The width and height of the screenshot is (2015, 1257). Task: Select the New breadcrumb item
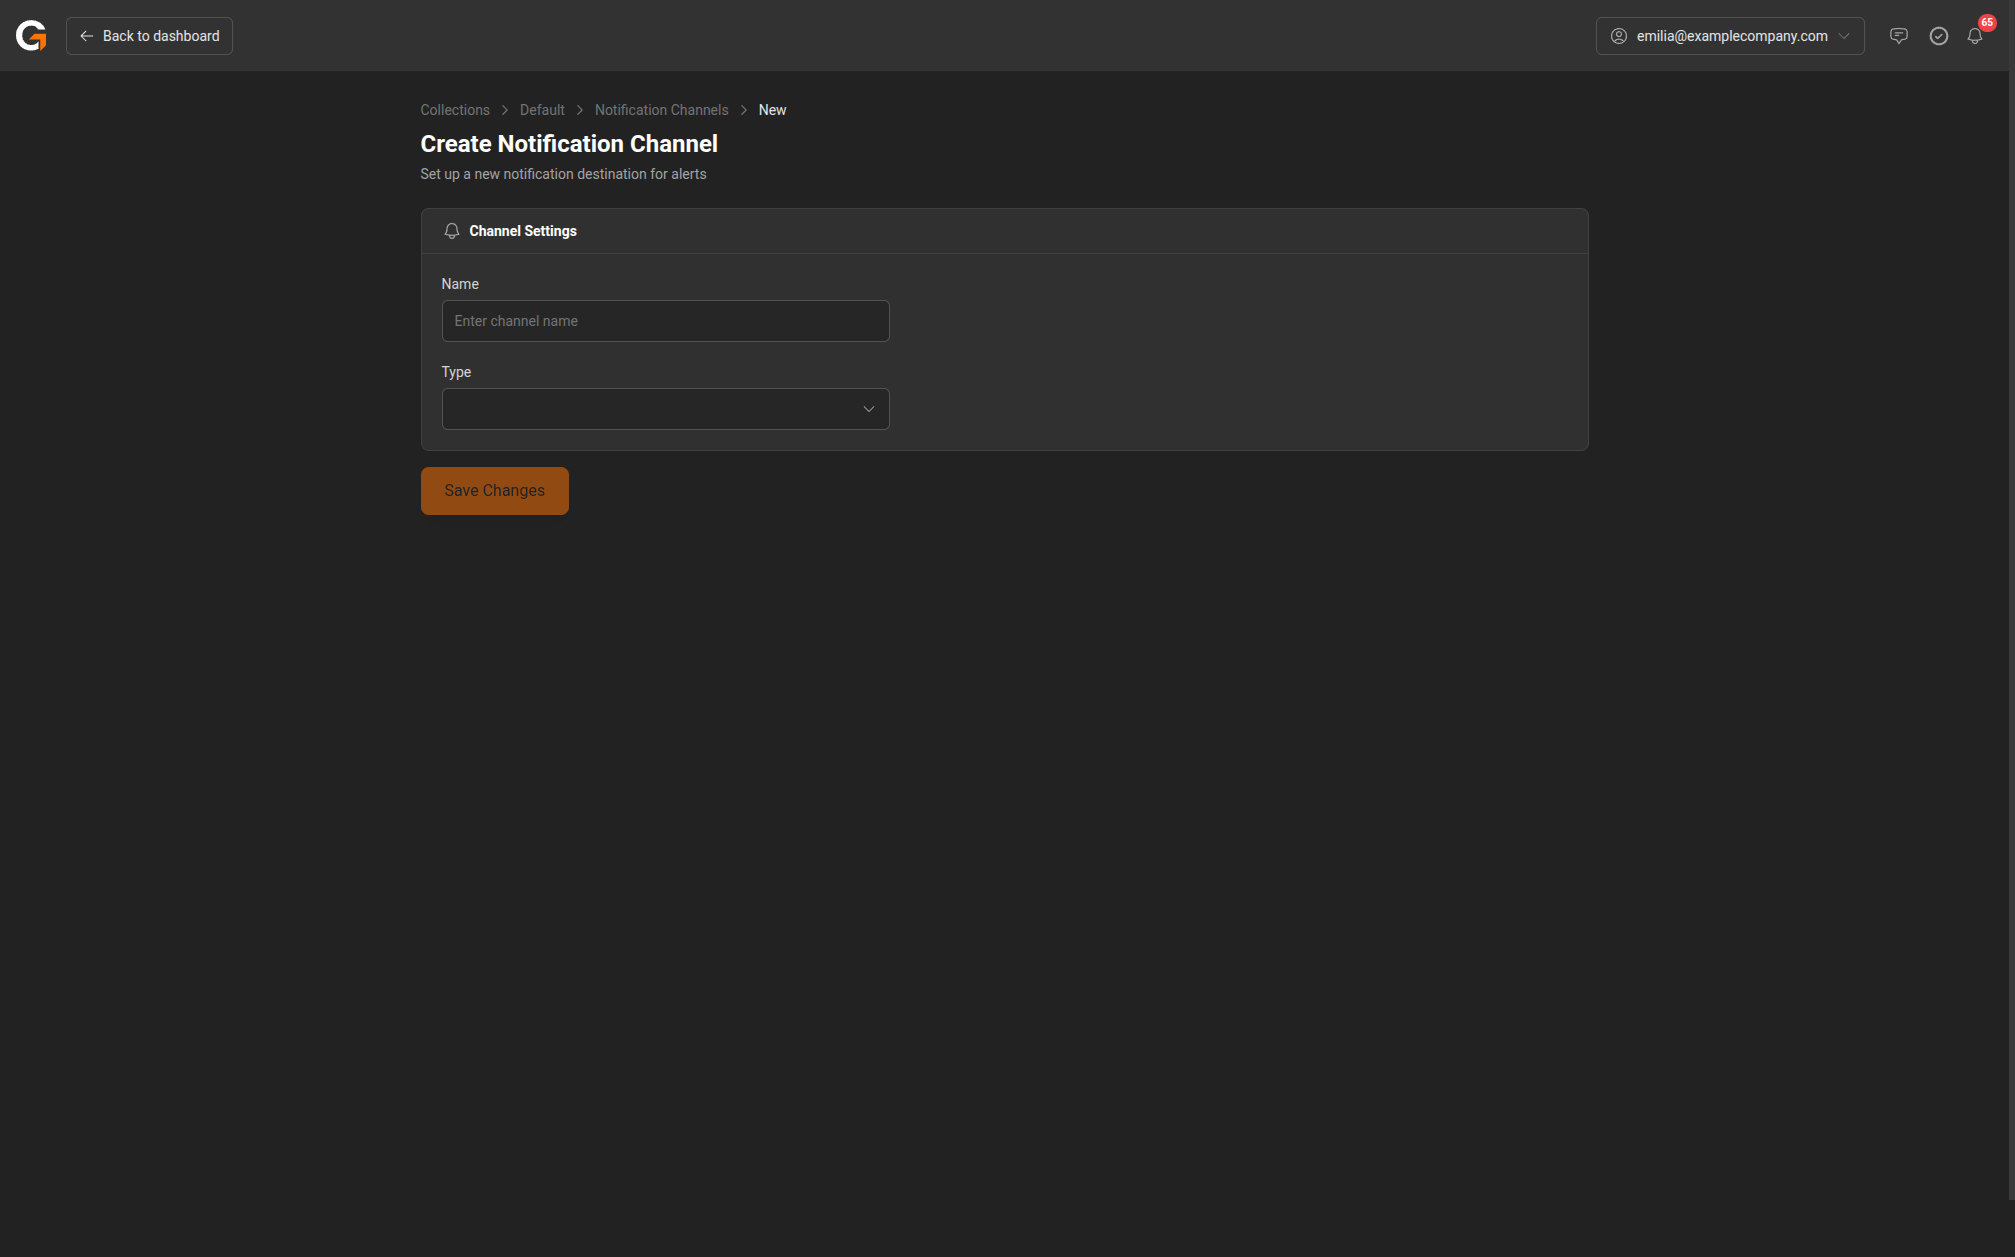click(772, 110)
